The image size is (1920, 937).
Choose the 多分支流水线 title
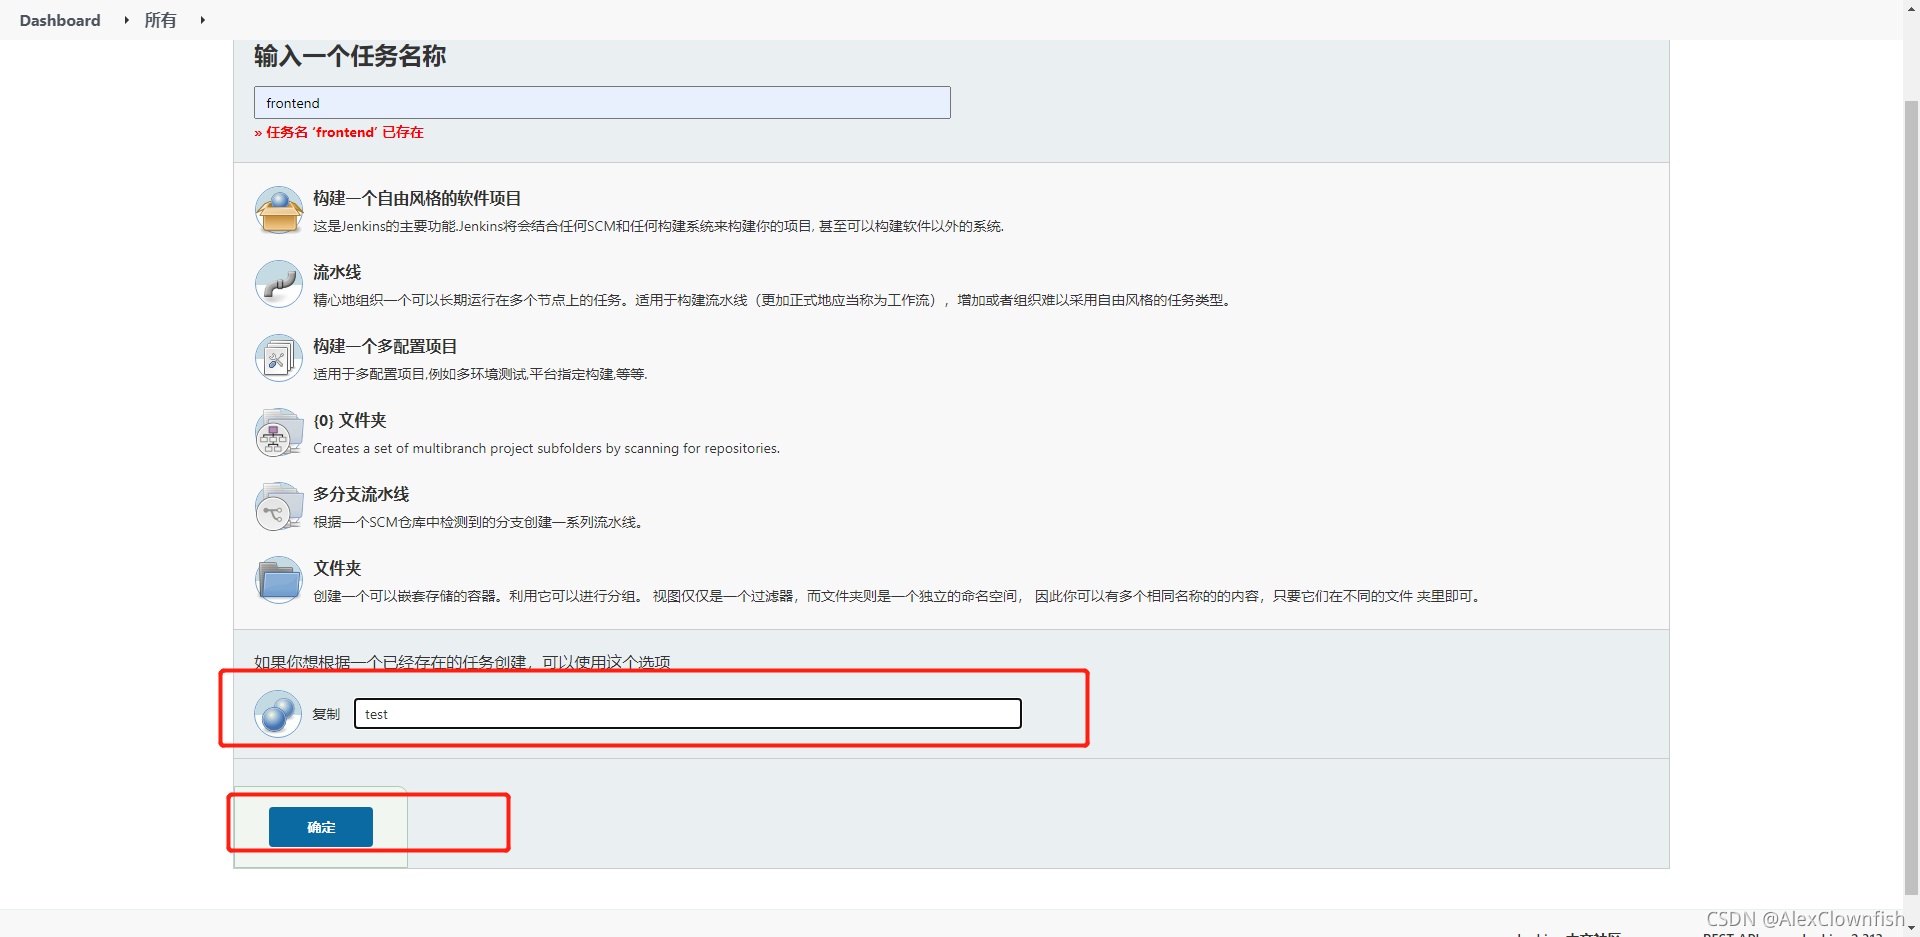click(361, 494)
